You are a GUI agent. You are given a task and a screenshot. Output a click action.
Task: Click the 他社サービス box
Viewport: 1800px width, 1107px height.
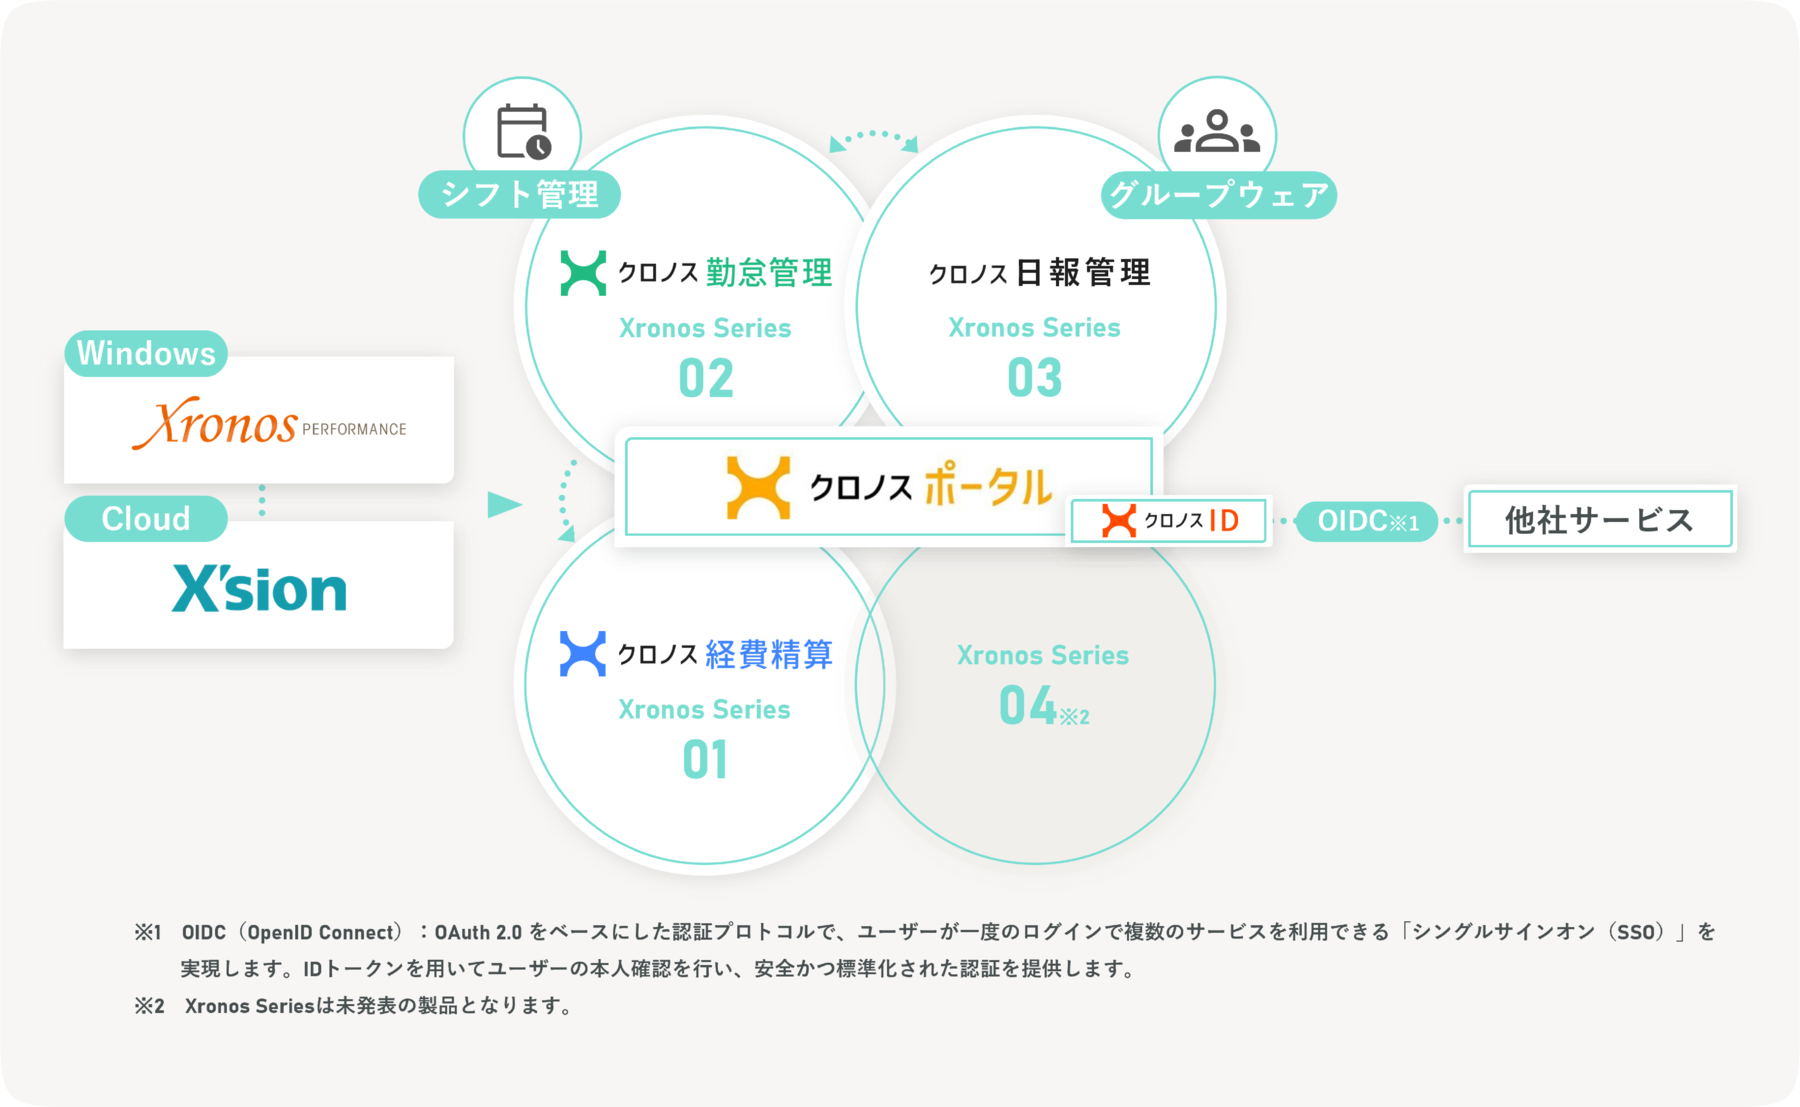(1600, 519)
